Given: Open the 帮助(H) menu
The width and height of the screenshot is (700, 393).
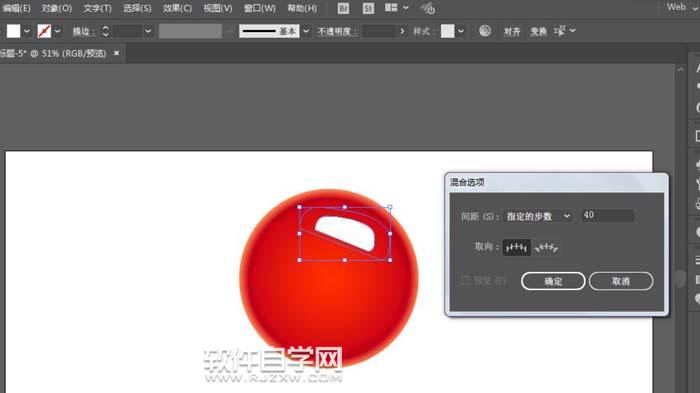Looking at the screenshot, I should [x=302, y=8].
